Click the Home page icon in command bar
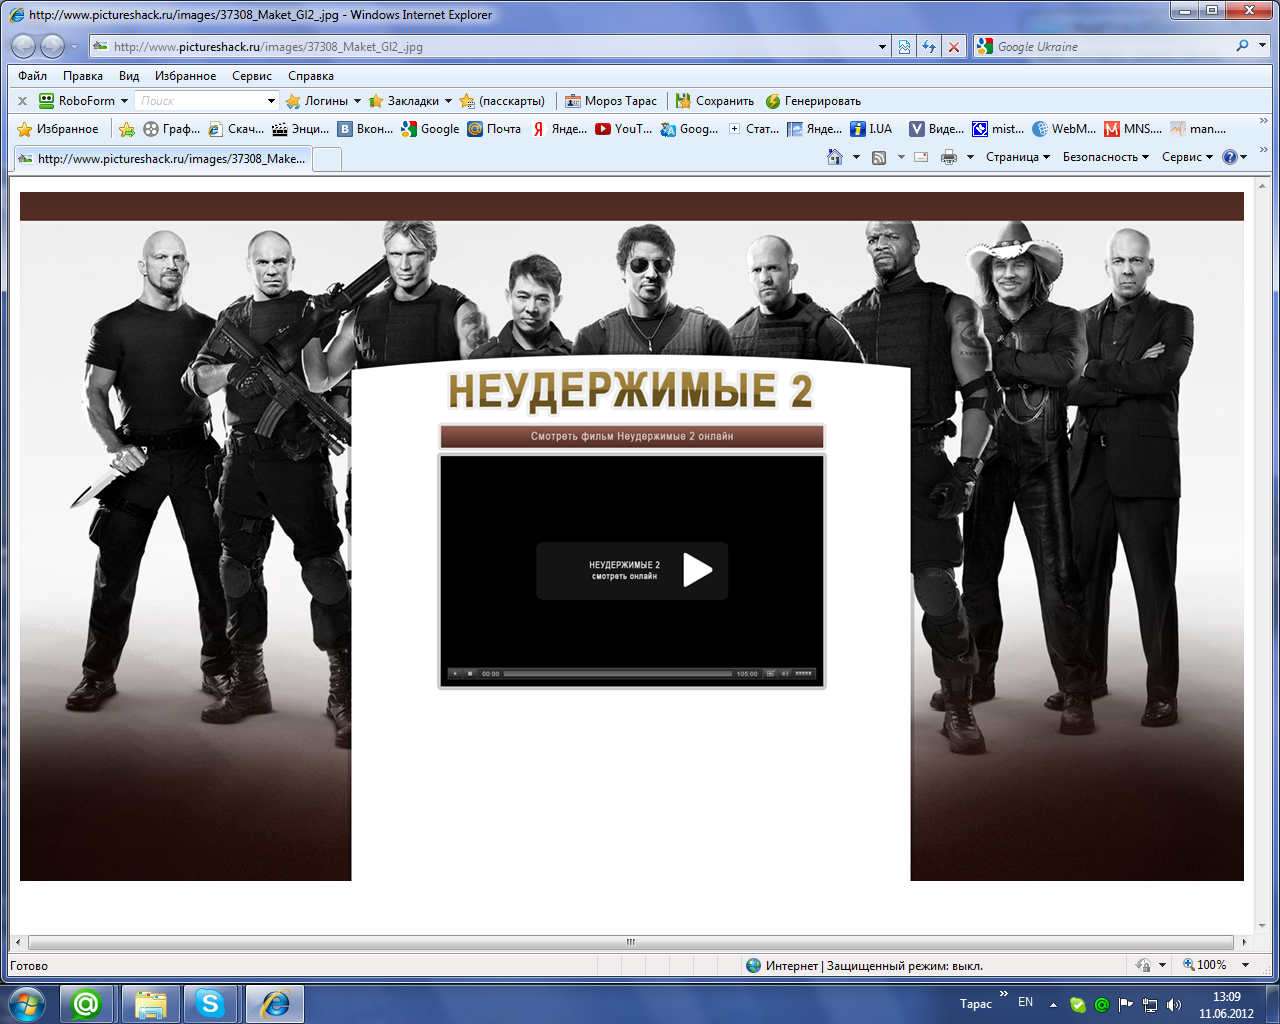This screenshot has width=1280, height=1024. click(x=835, y=157)
